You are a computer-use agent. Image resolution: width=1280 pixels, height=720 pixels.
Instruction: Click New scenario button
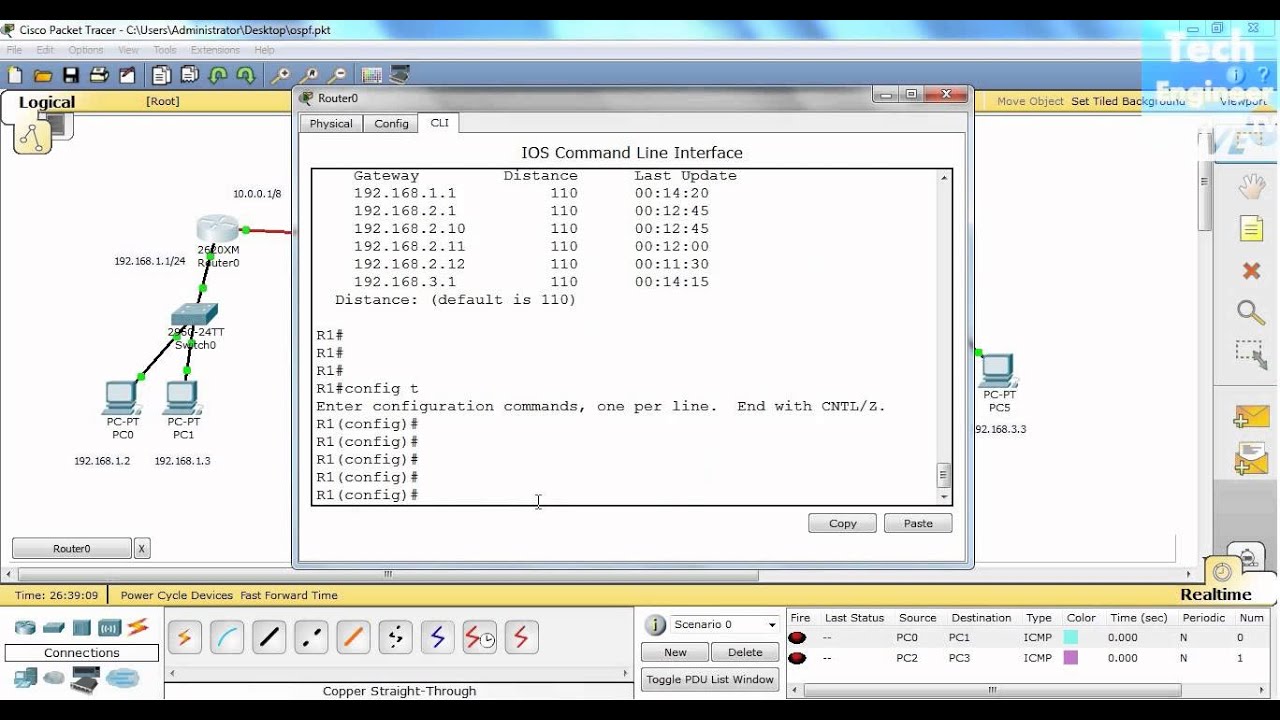pos(675,652)
